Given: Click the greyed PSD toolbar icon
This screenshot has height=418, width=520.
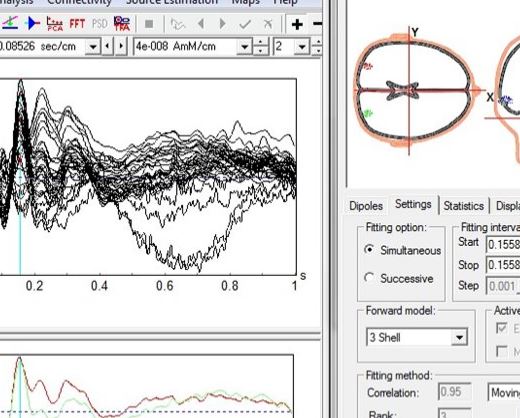Looking at the screenshot, I should coord(99,24).
